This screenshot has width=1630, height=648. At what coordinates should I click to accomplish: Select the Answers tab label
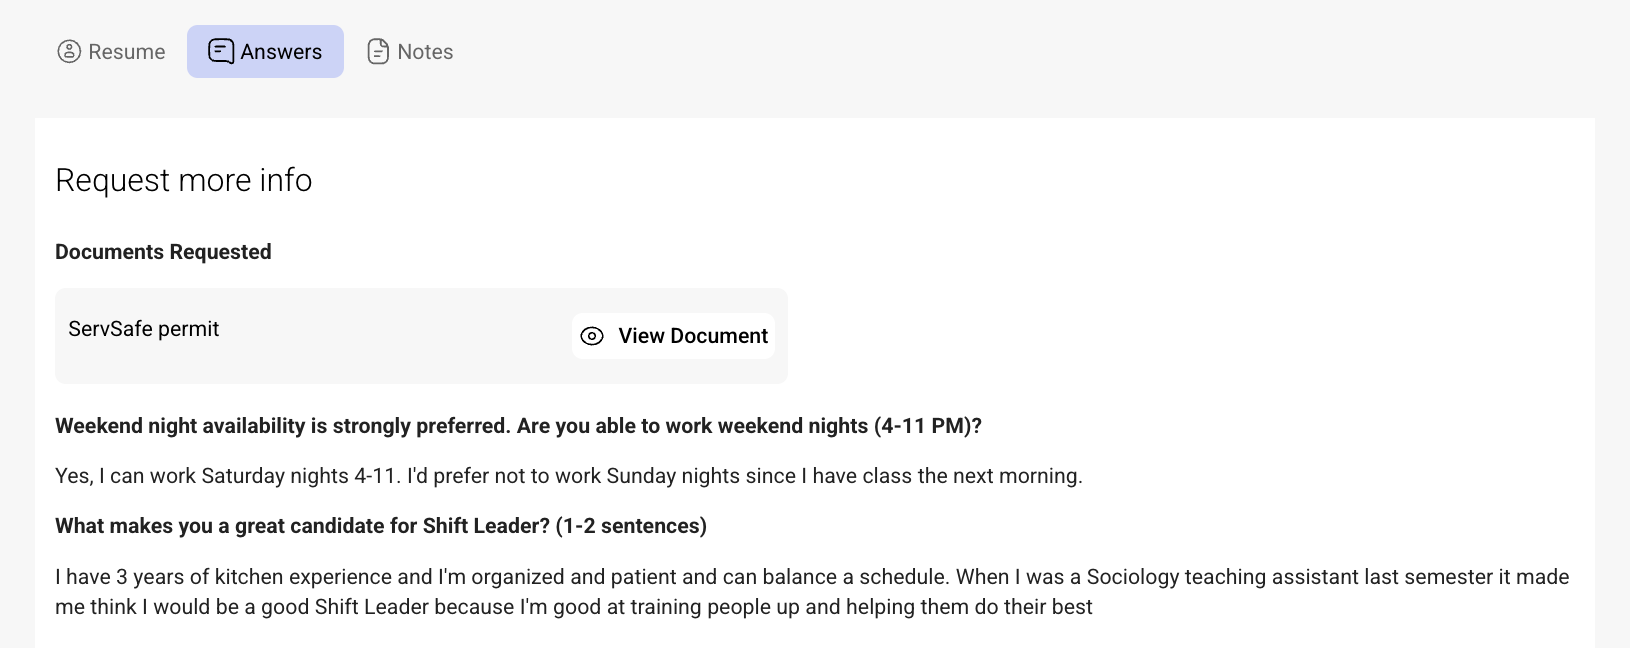pyautogui.click(x=281, y=52)
